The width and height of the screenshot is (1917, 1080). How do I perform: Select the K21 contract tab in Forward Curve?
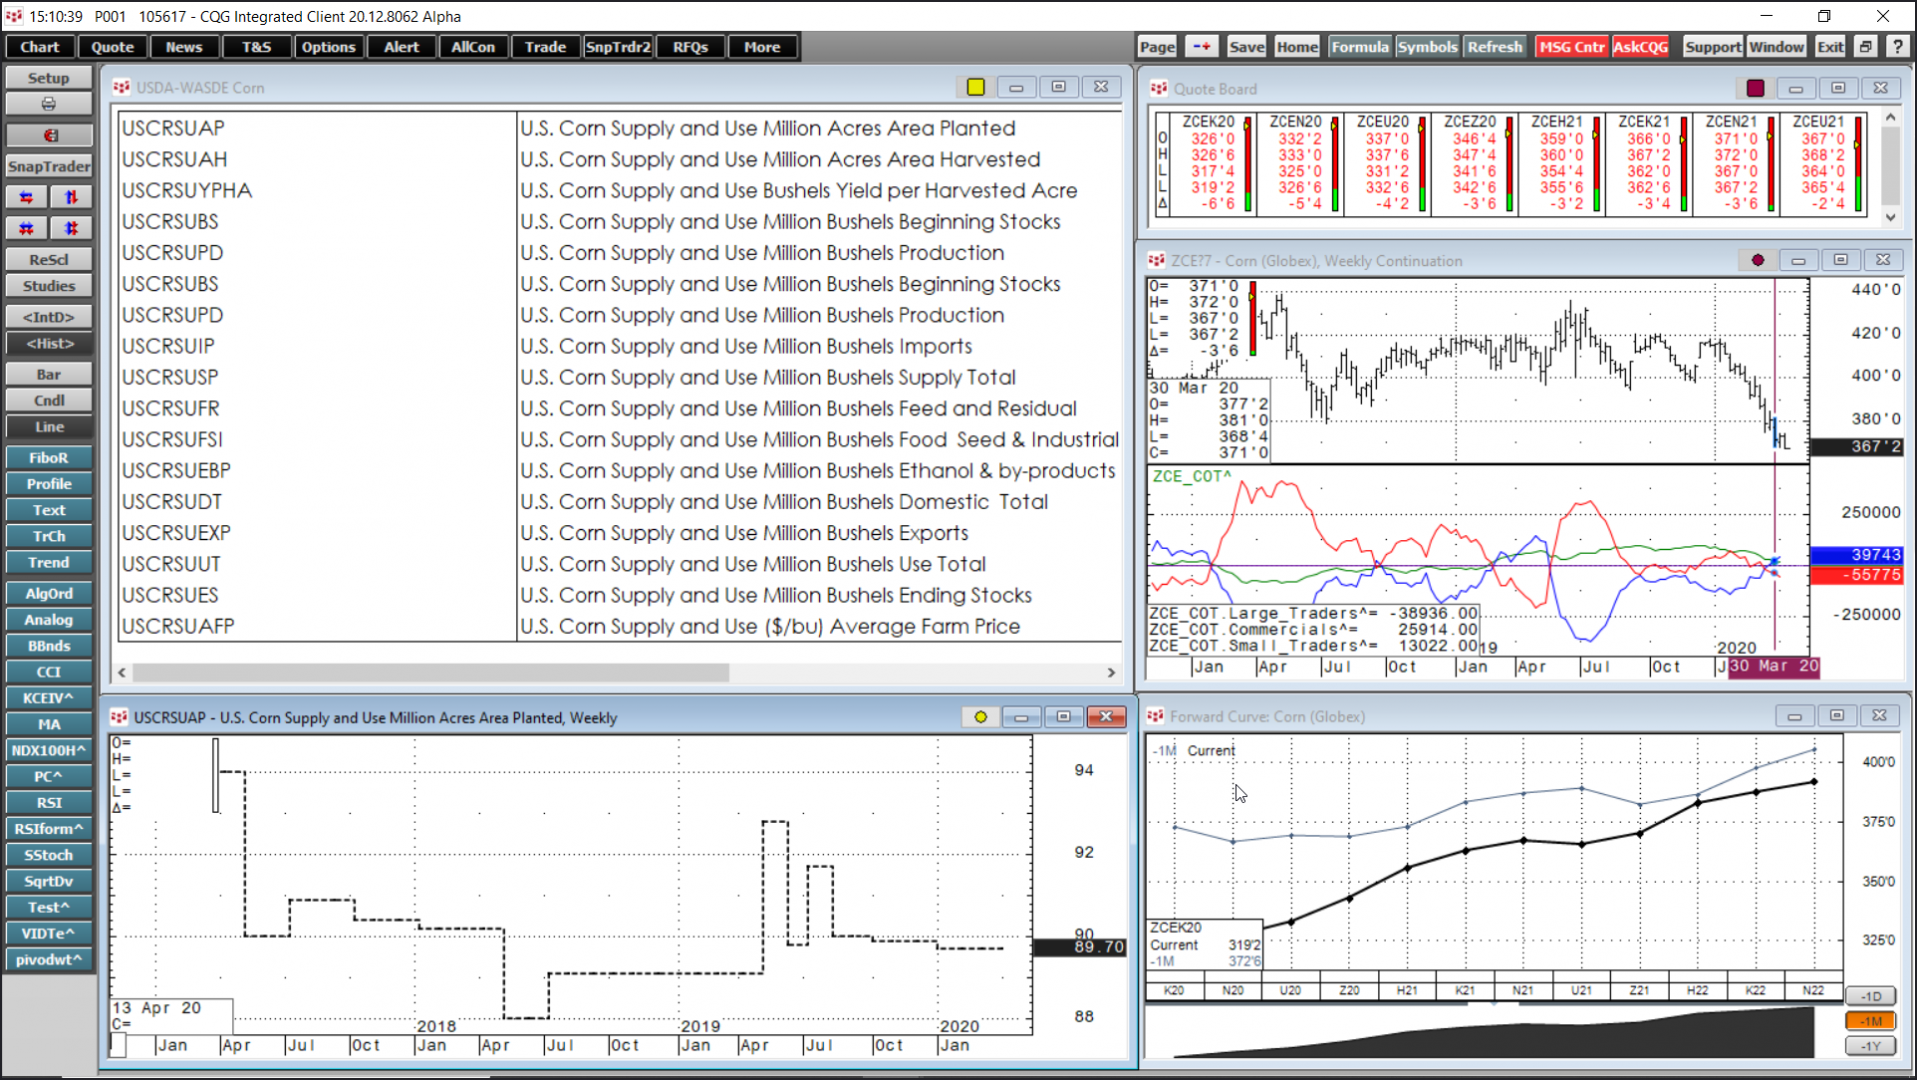(x=1465, y=988)
